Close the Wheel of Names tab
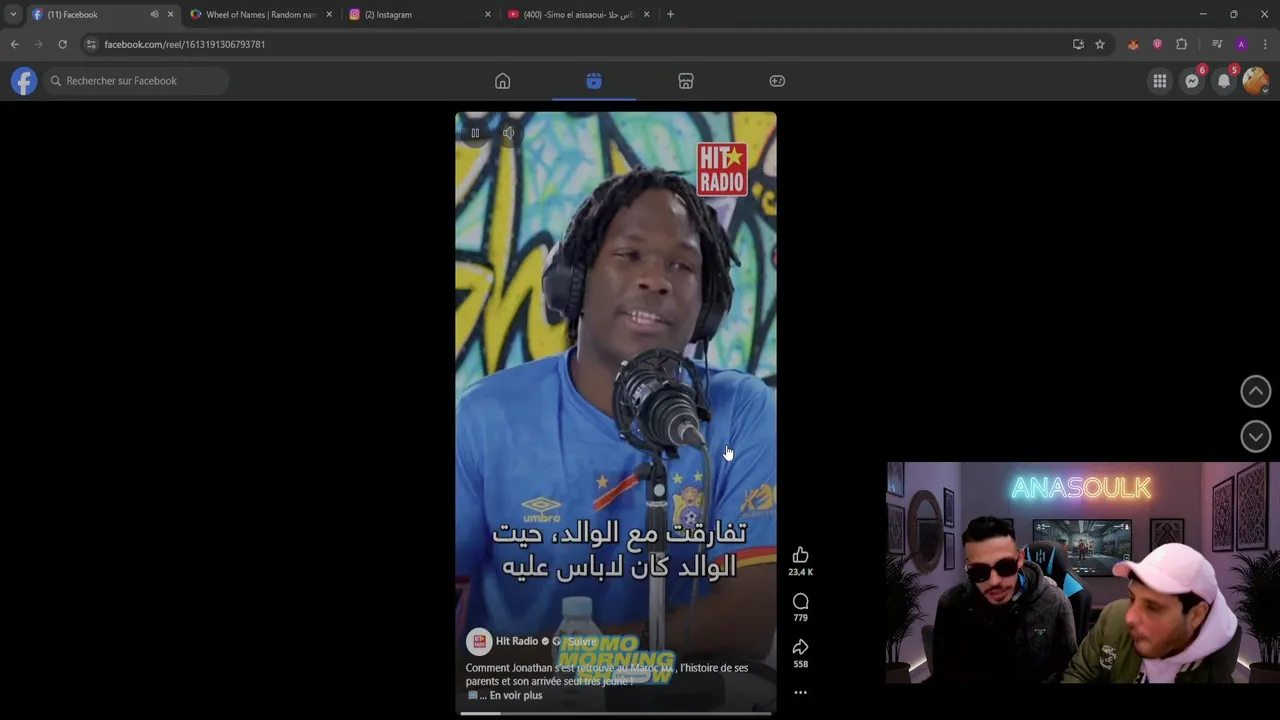The width and height of the screenshot is (1280, 720). click(x=329, y=14)
